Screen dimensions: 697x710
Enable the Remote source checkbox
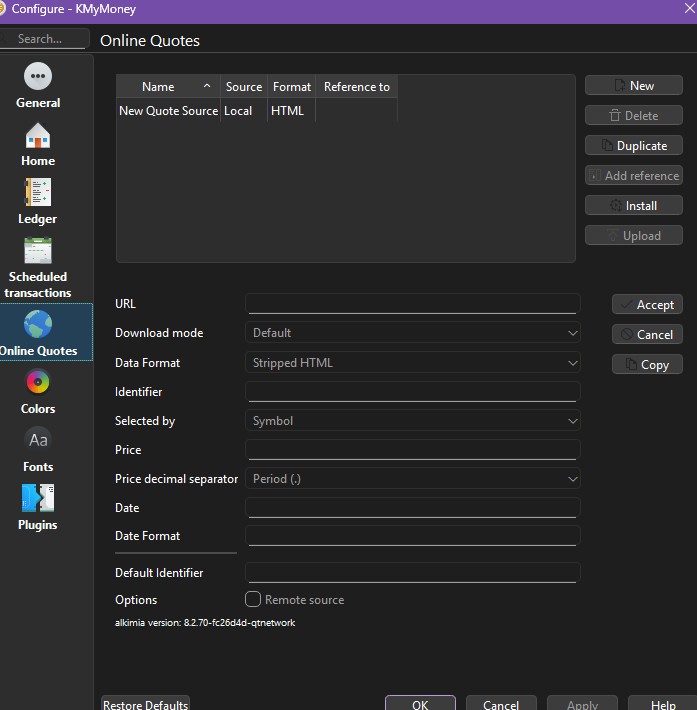(x=254, y=600)
